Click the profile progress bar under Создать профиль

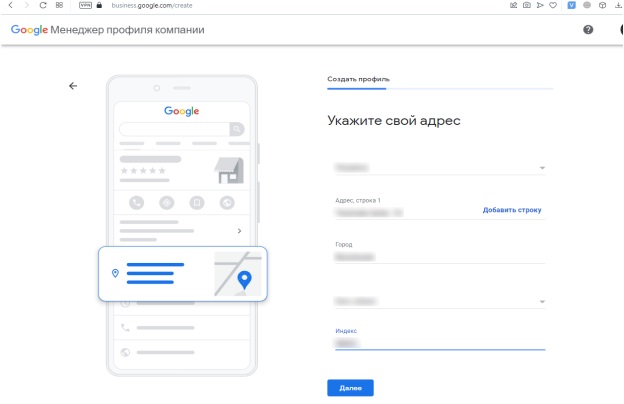pos(440,89)
